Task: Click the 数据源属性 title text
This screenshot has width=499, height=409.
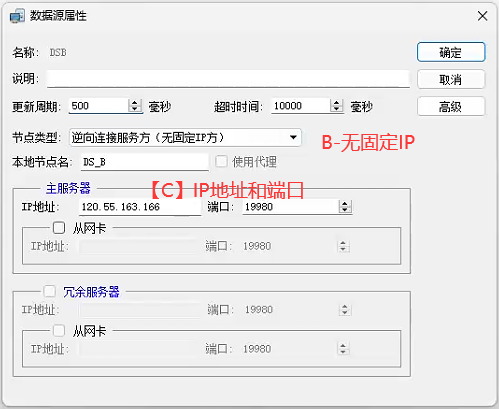Action: (x=58, y=16)
